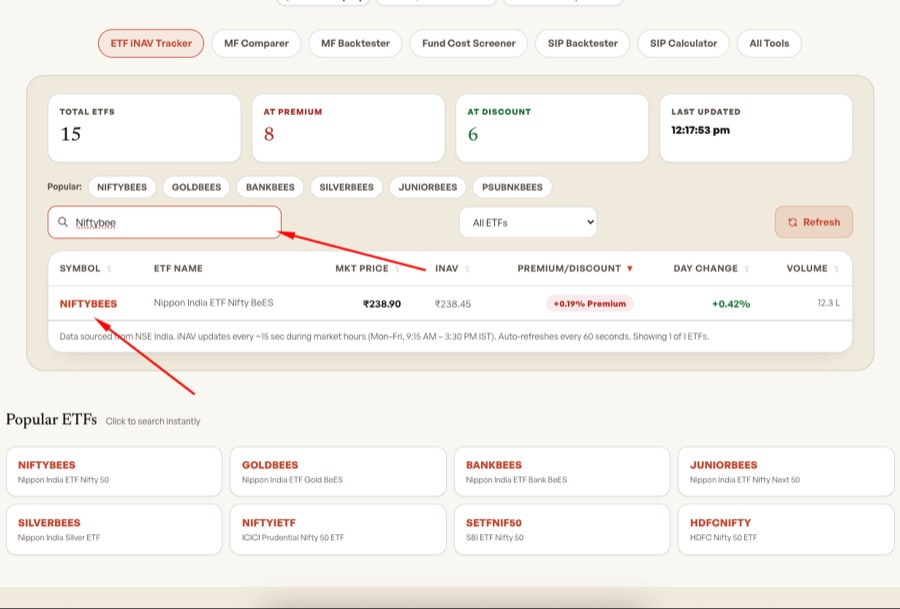Pick the SILVERBEES popular chip
The width and height of the screenshot is (900, 609).
[346, 187]
